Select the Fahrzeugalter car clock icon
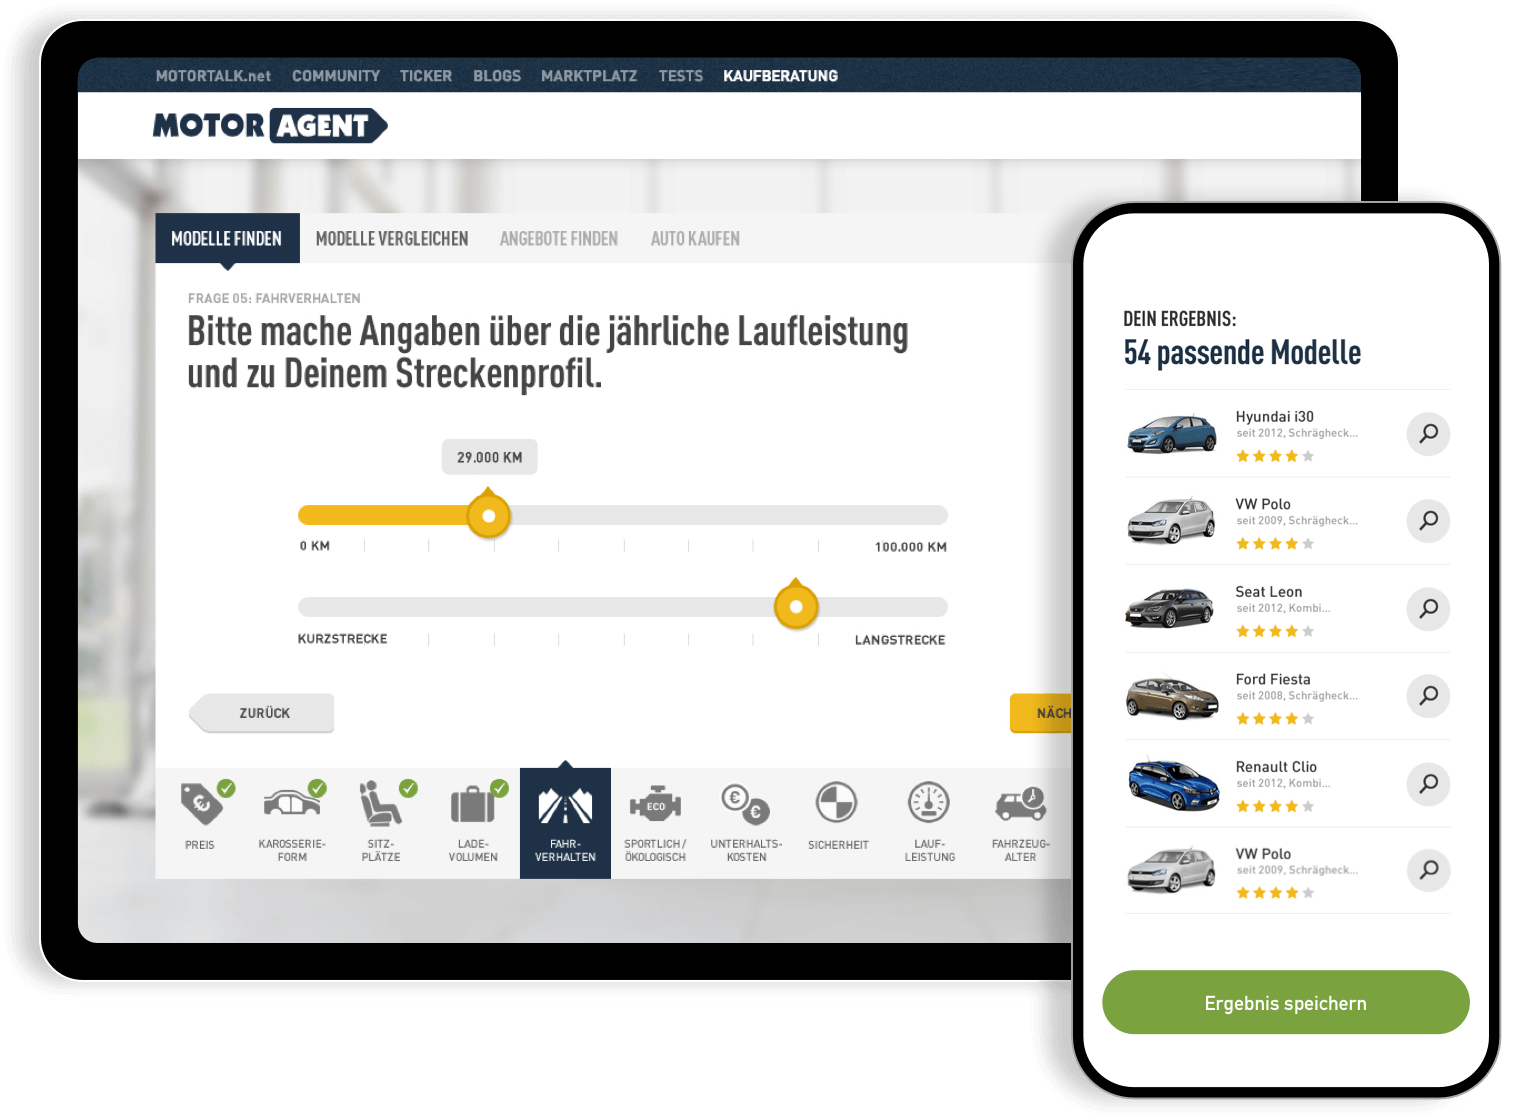The width and height of the screenshot is (1540, 1120). coord(1020,804)
